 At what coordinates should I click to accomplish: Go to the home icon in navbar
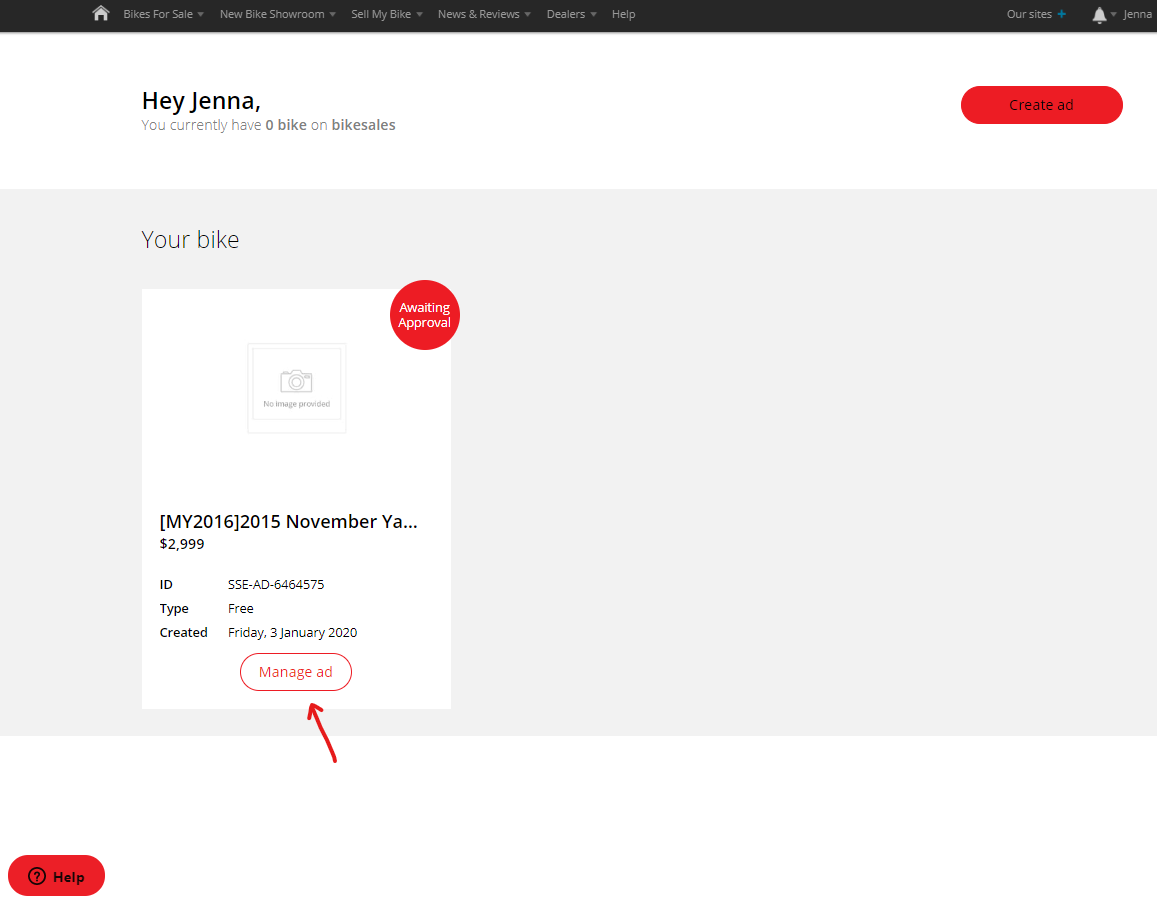[x=101, y=13]
